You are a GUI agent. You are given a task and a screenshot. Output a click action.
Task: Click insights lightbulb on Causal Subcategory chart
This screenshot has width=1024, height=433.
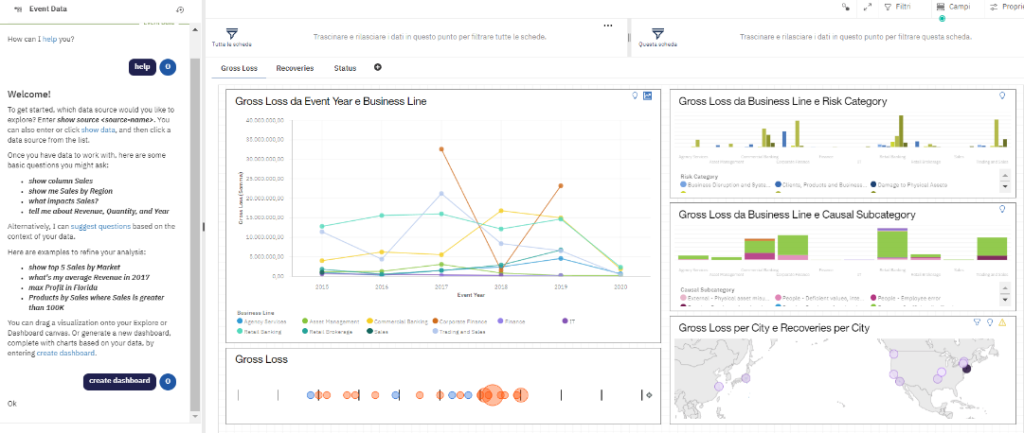click(1002, 209)
